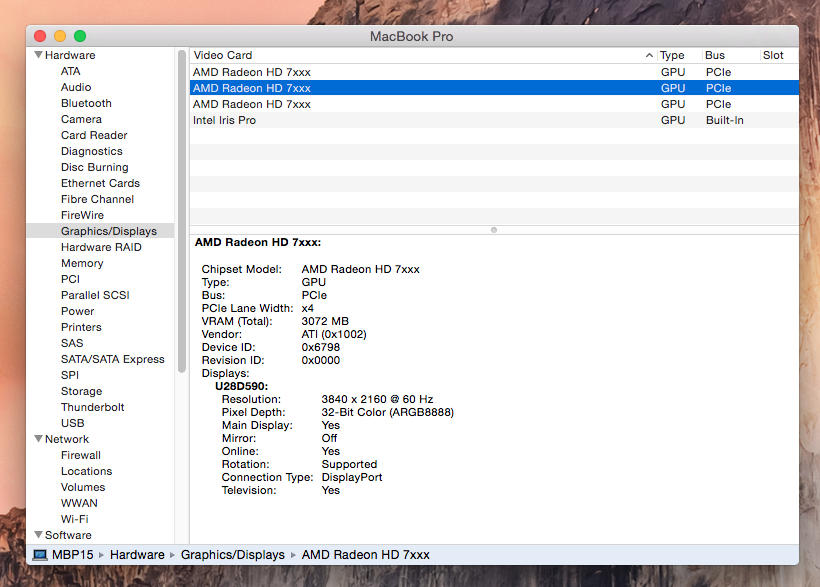The width and height of the screenshot is (820, 587).
Task: Open Bluetooth hardware info
Action: (x=86, y=103)
